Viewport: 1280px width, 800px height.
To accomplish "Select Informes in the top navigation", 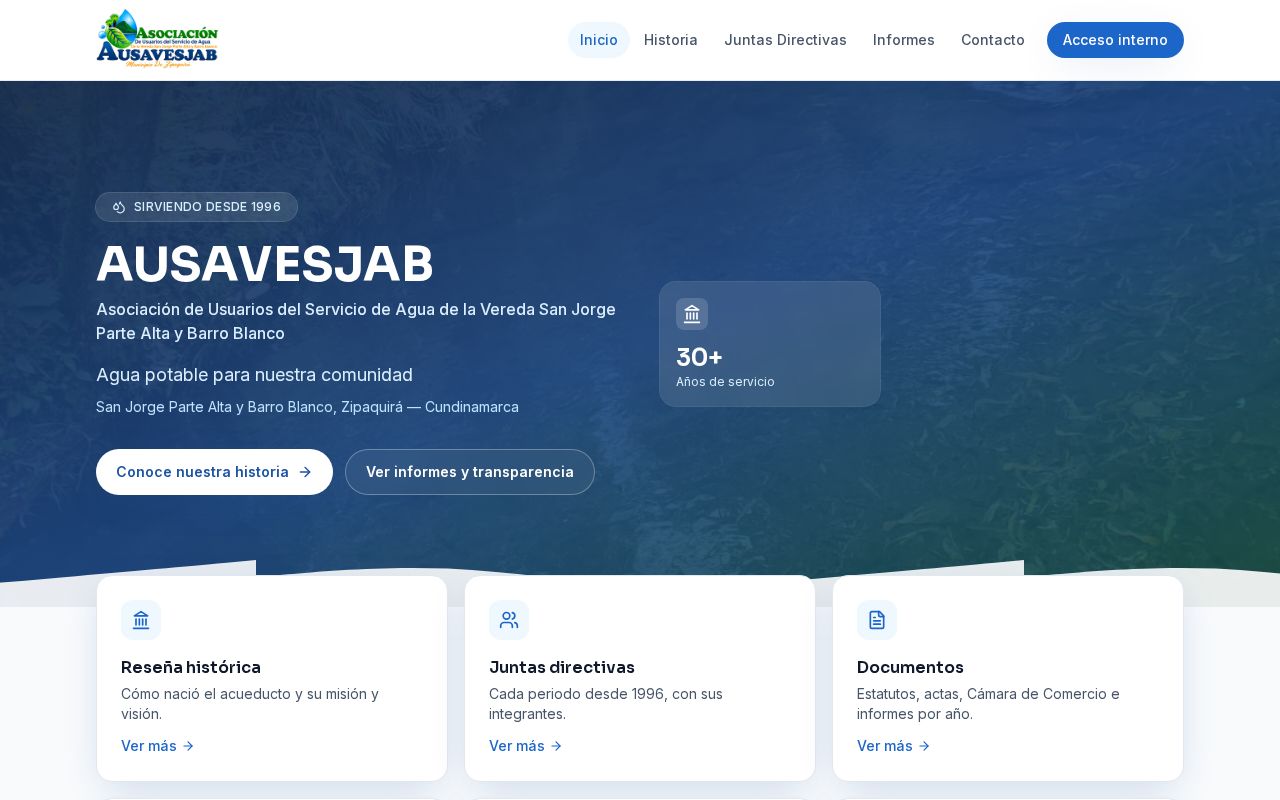I will [x=904, y=40].
